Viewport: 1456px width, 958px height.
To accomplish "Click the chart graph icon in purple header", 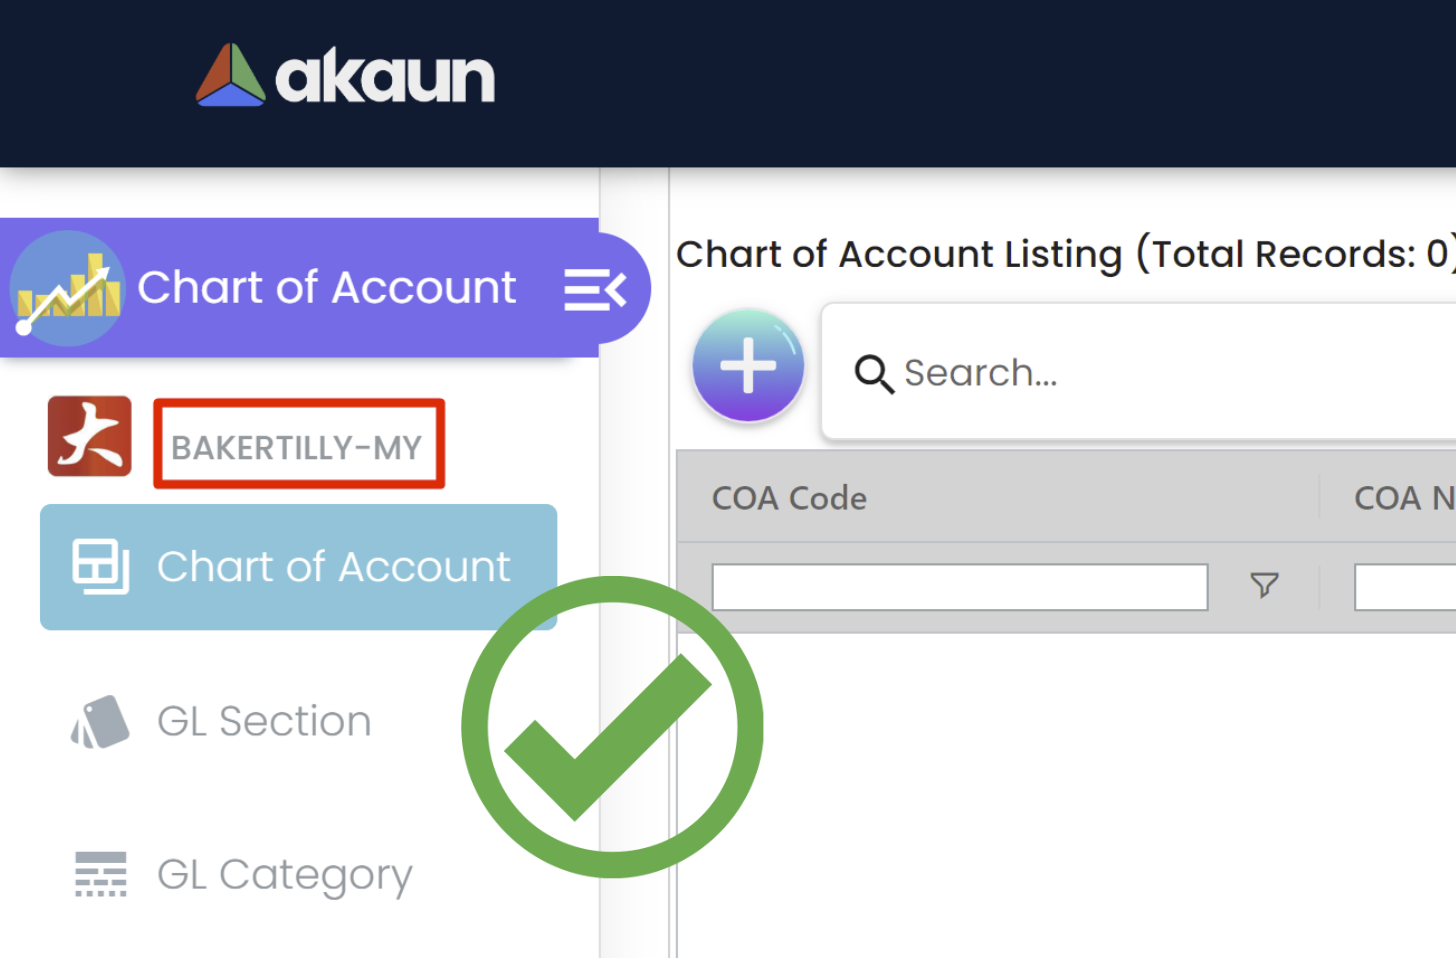I will (x=68, y=289).
